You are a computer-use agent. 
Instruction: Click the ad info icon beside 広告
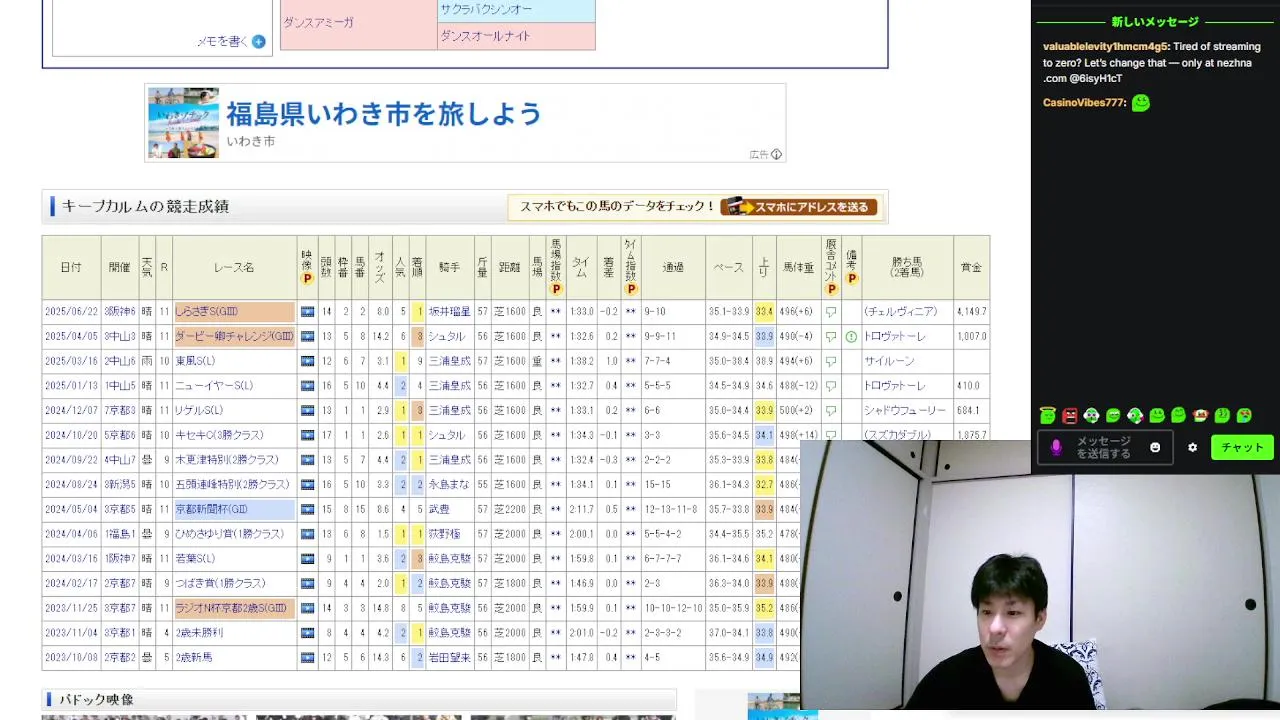[x=777, y=154]
